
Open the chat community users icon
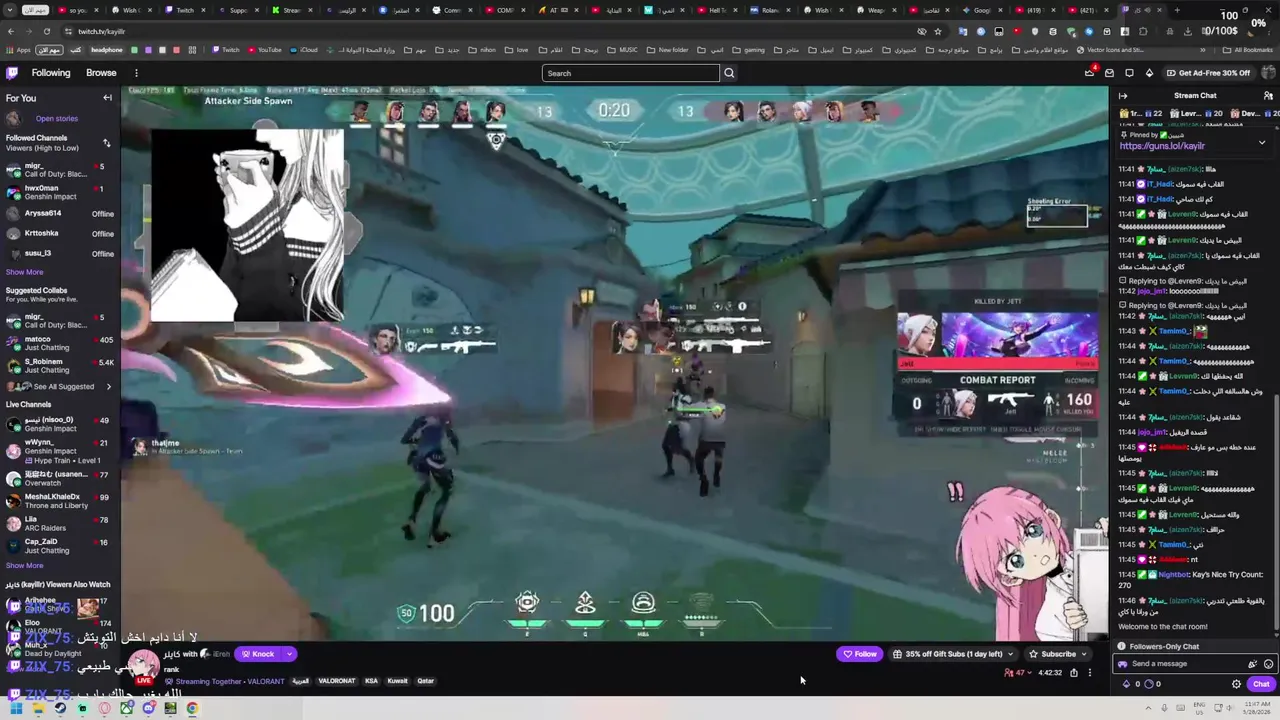pyautogui.click(x=1268, y=96)
